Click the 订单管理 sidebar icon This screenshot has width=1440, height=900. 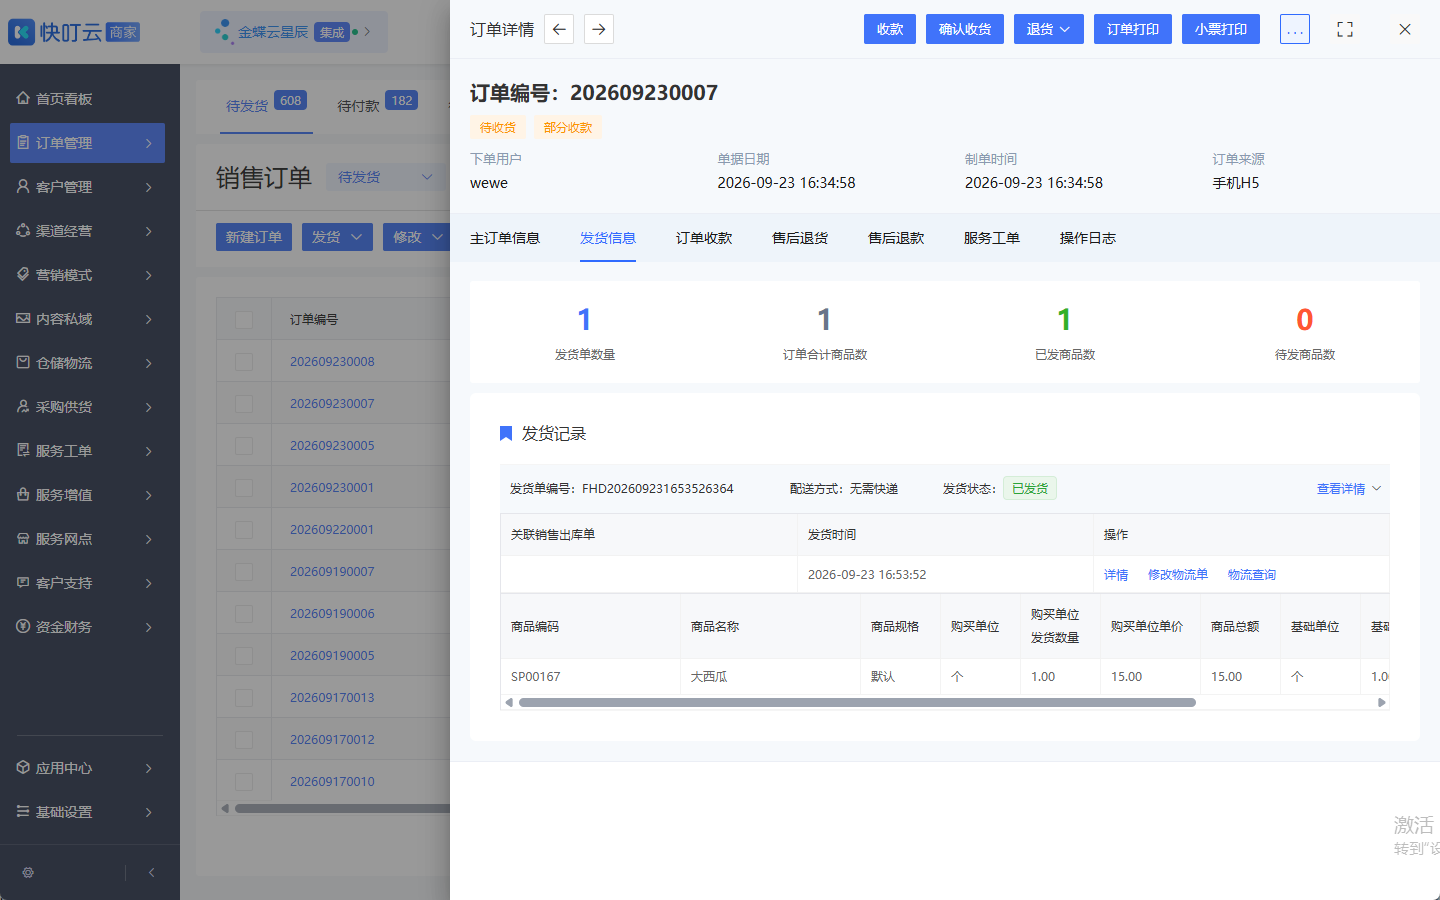pyautogui.click(x=23, y=142)
